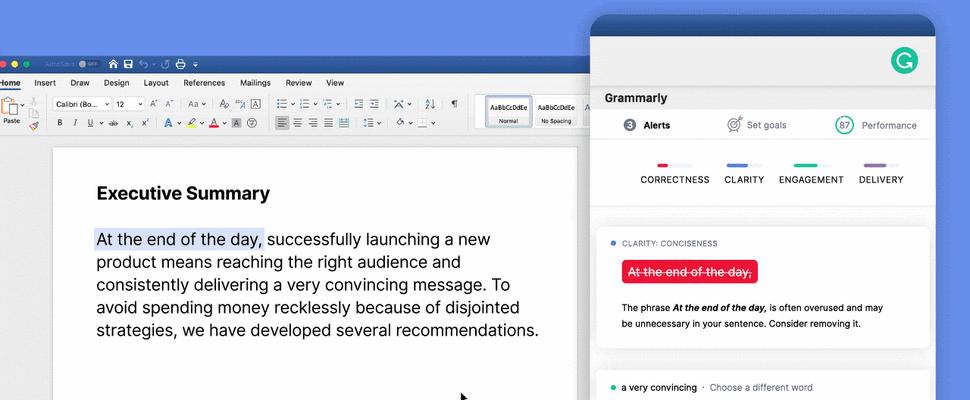This screenshot has width=970, height=400.
Task: Switch to the Review tab
Action: [299, 83]
